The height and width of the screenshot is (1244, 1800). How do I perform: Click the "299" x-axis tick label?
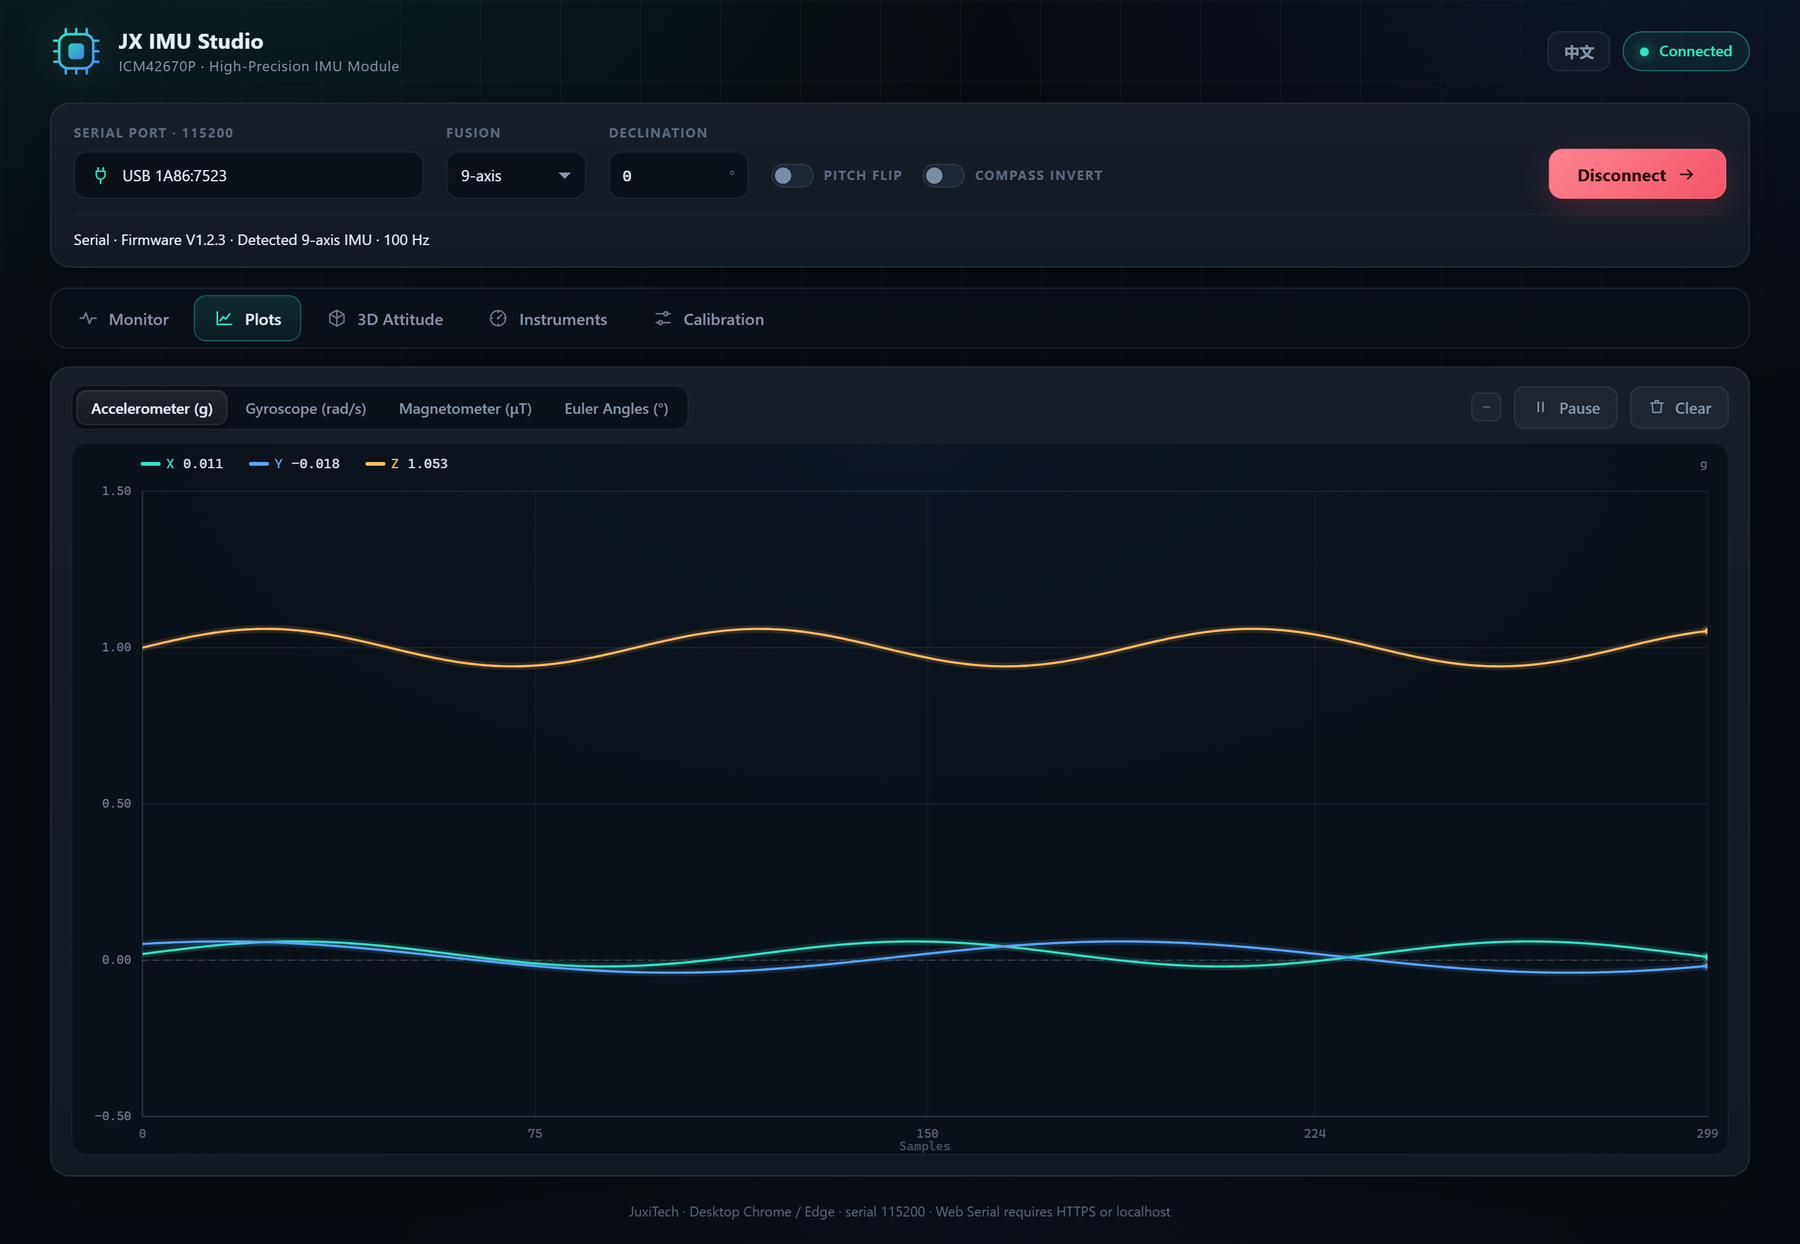tap(1707, 1133)
